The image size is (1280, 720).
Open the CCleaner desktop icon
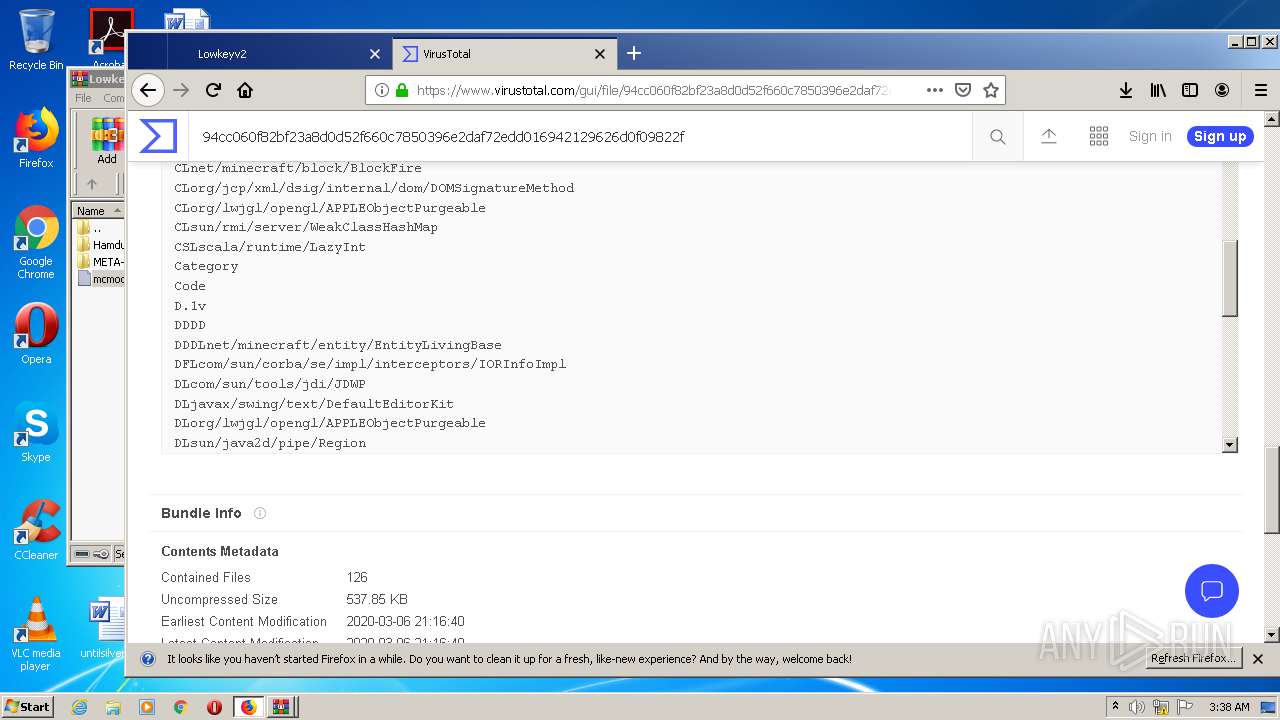point(36,530)
